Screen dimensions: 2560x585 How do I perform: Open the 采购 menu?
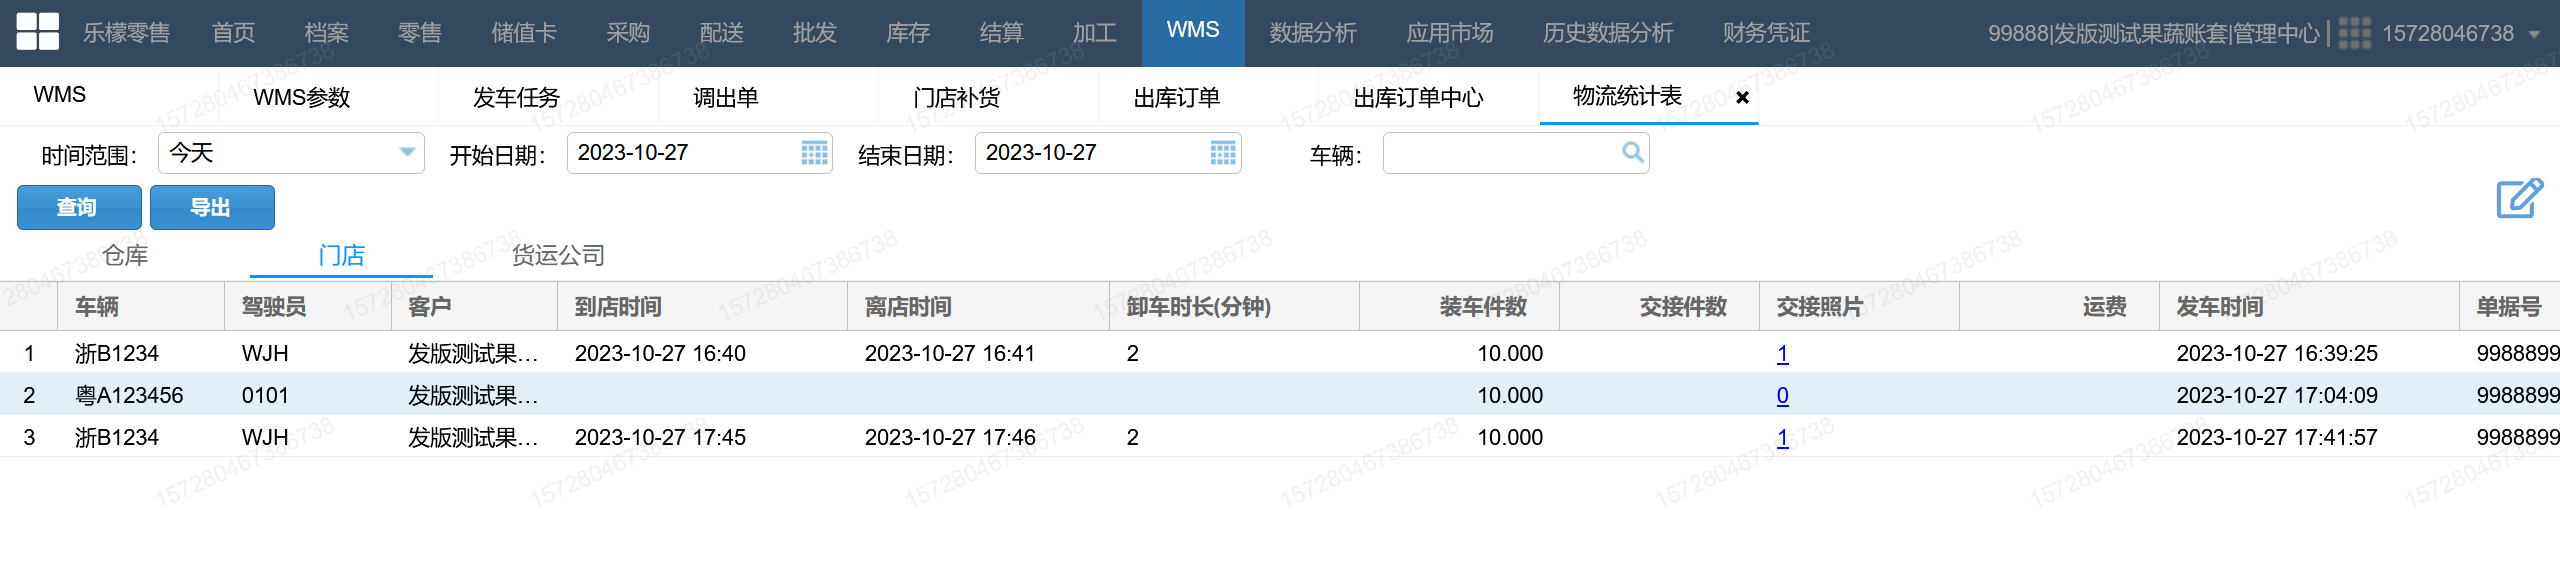[628, 33]
